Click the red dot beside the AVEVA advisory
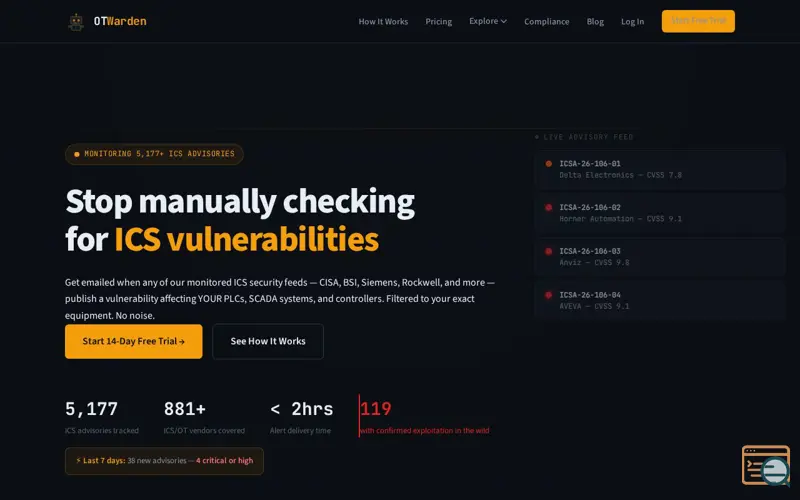This screenshot has width=800, height=500. (x=548, y=295)
